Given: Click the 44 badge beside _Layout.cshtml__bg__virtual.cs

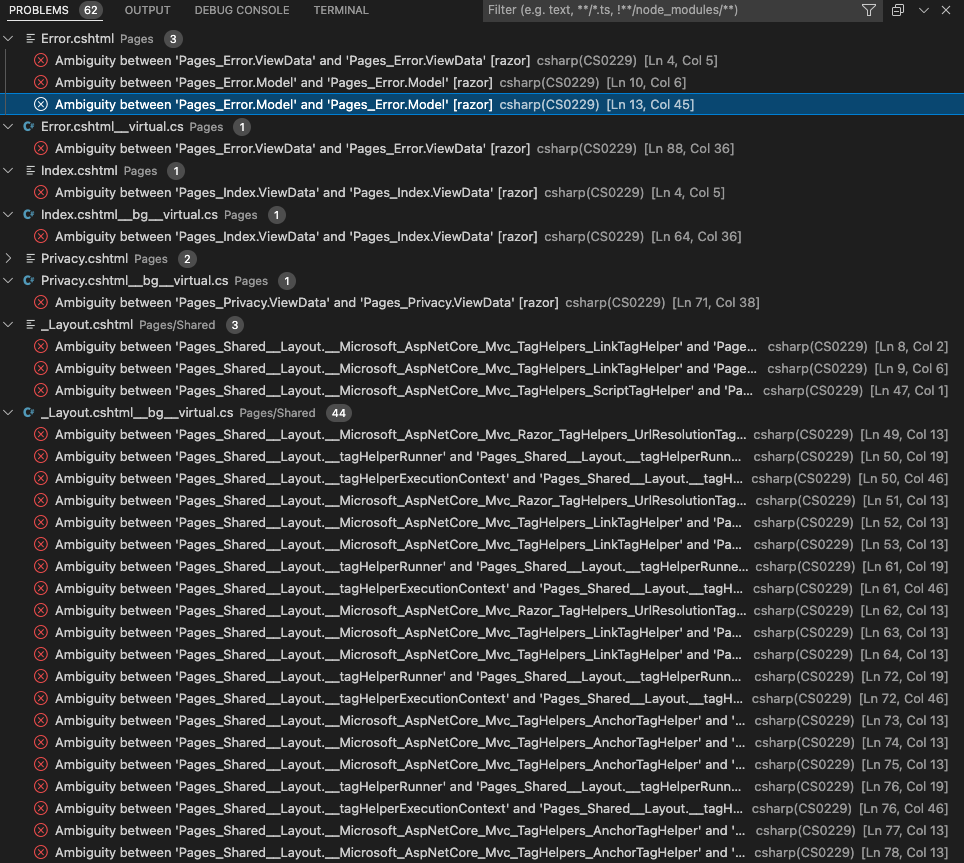Looking at the screenshot, I should pyautogui.click(x=339, y=413).
